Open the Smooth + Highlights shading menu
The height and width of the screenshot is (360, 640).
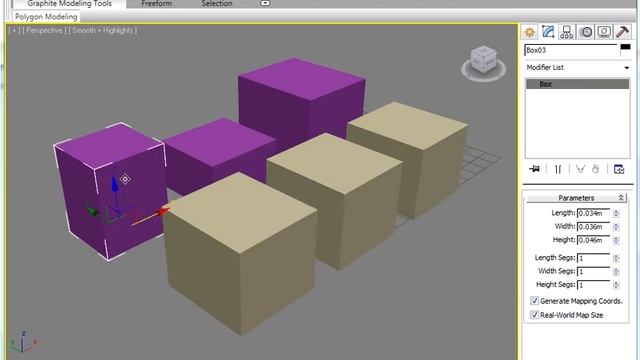coord(102,31)
